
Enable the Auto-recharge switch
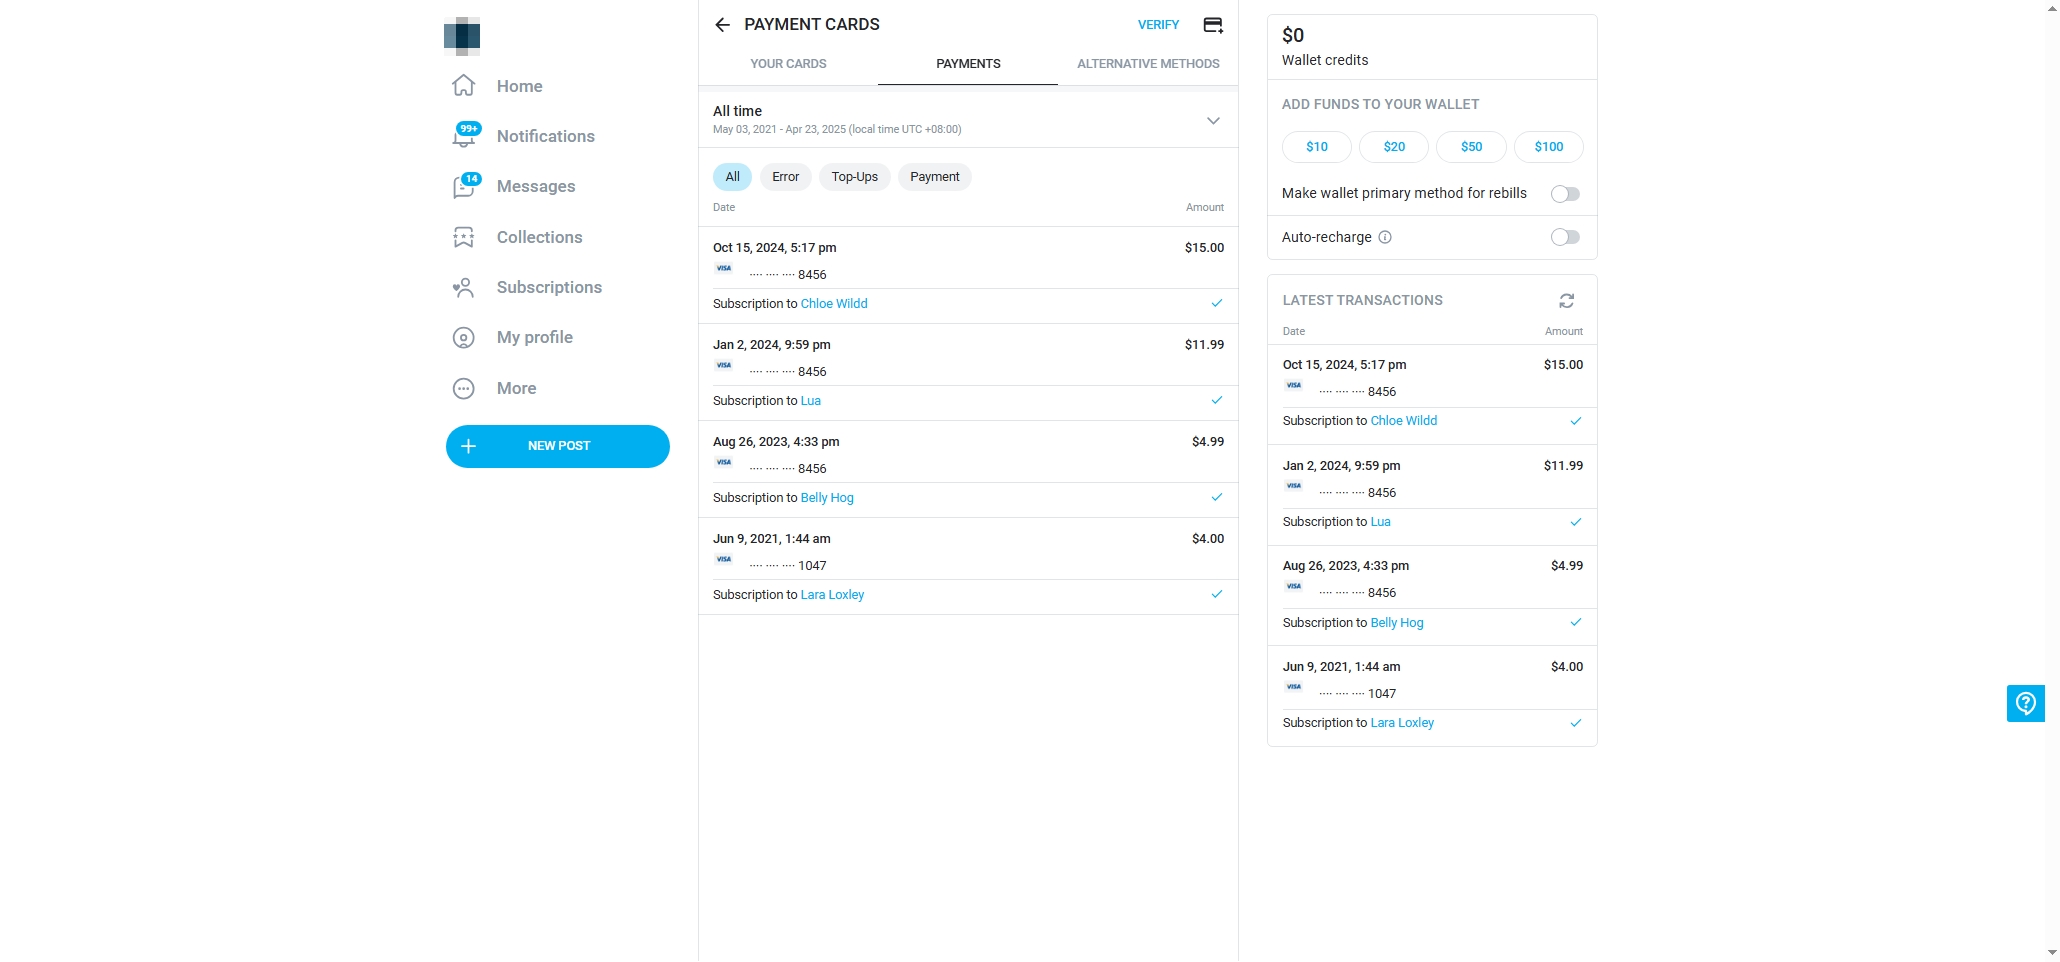(1565, 237)
